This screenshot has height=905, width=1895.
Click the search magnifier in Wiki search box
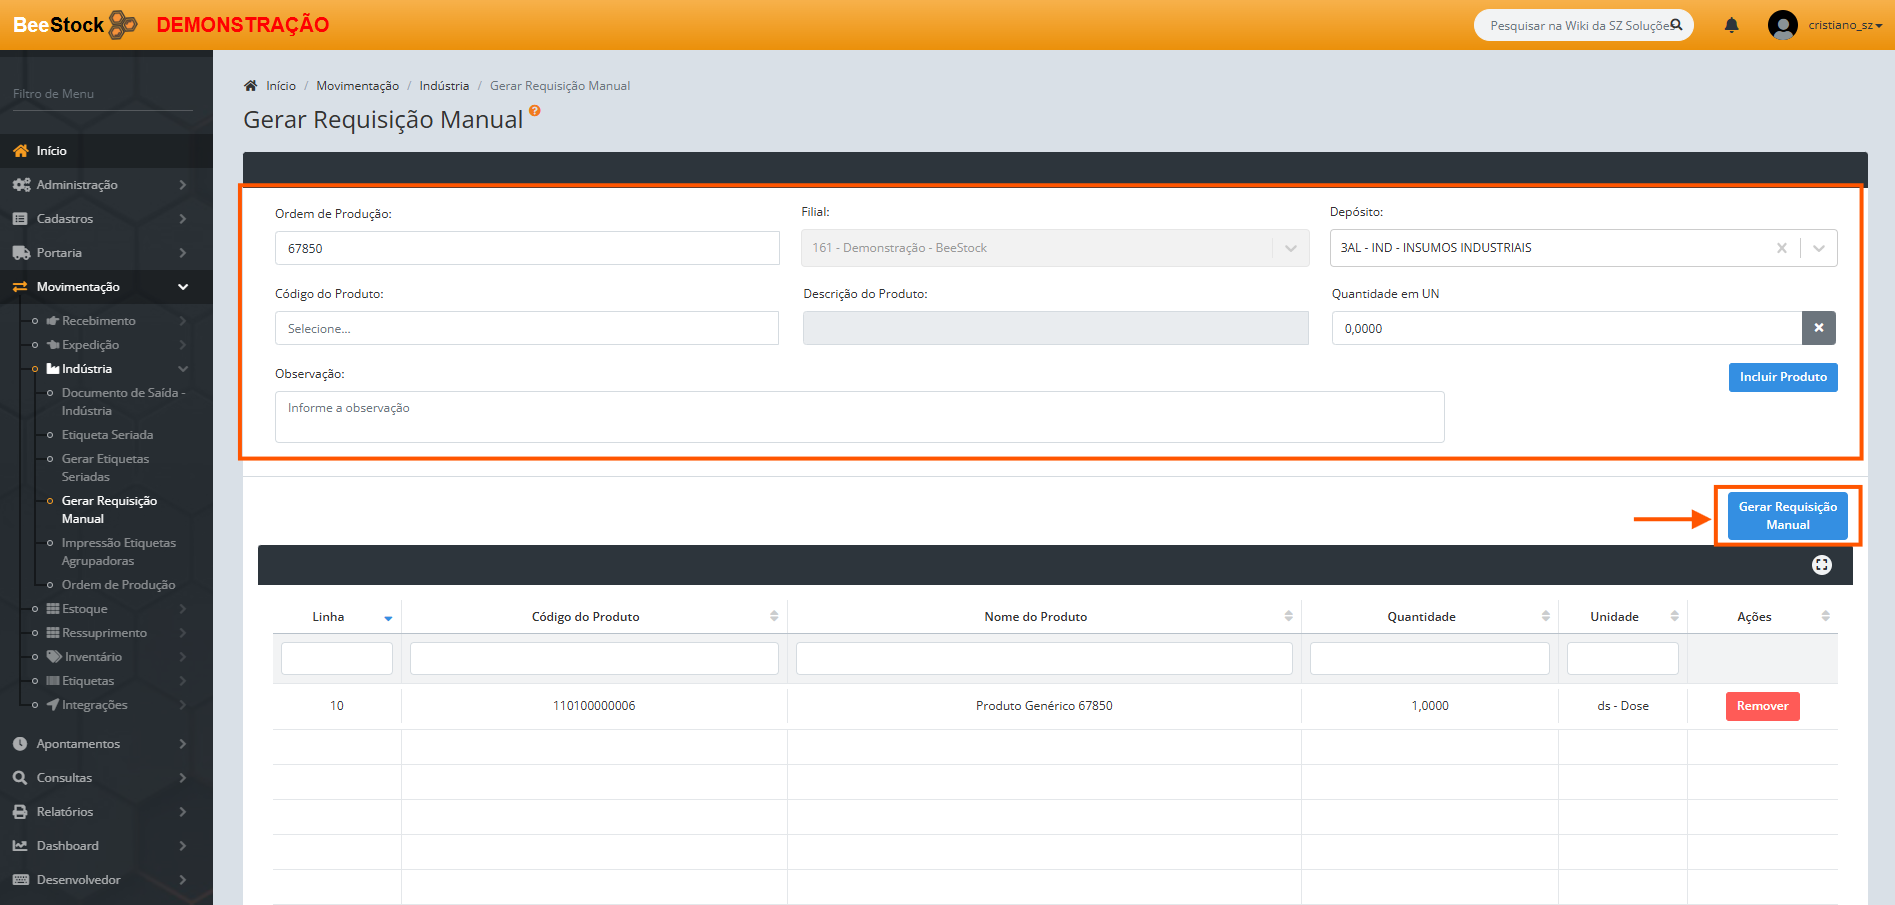coord(1676,25)
